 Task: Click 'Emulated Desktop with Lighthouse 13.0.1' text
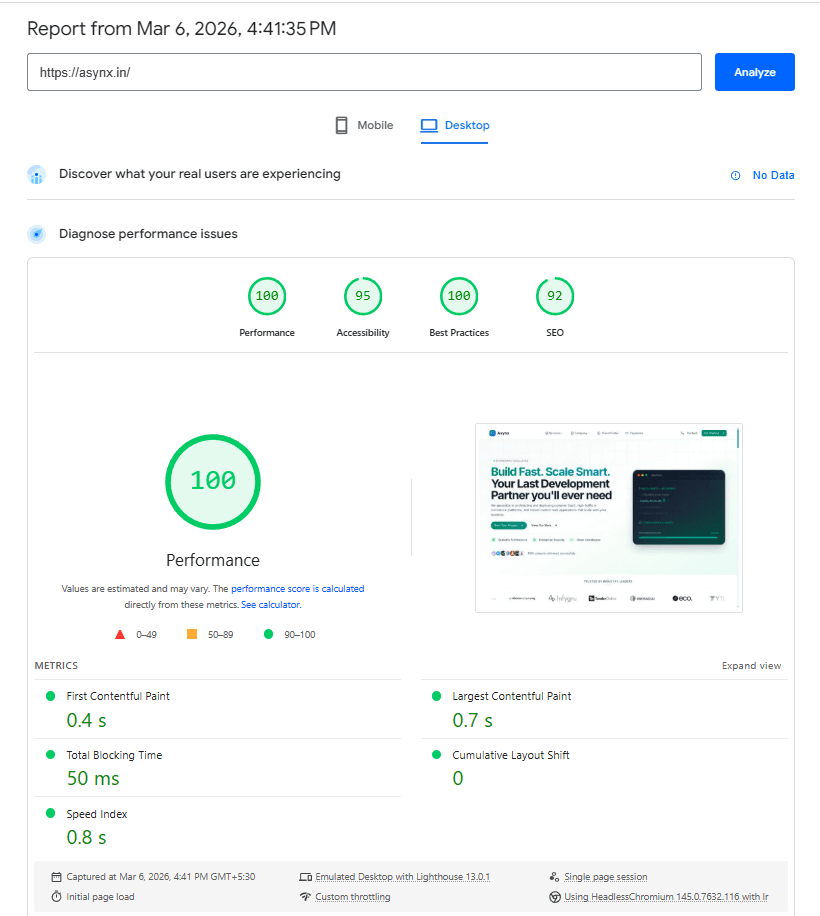click(x=402, y=876)
